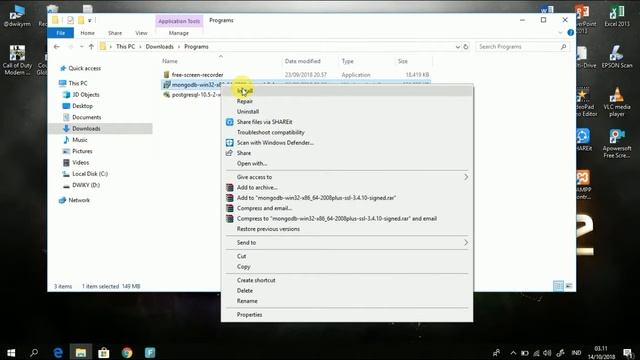Open Quick access in navigation pane
This screenshot has height=360, width=640.
click(x=84, y=69)
